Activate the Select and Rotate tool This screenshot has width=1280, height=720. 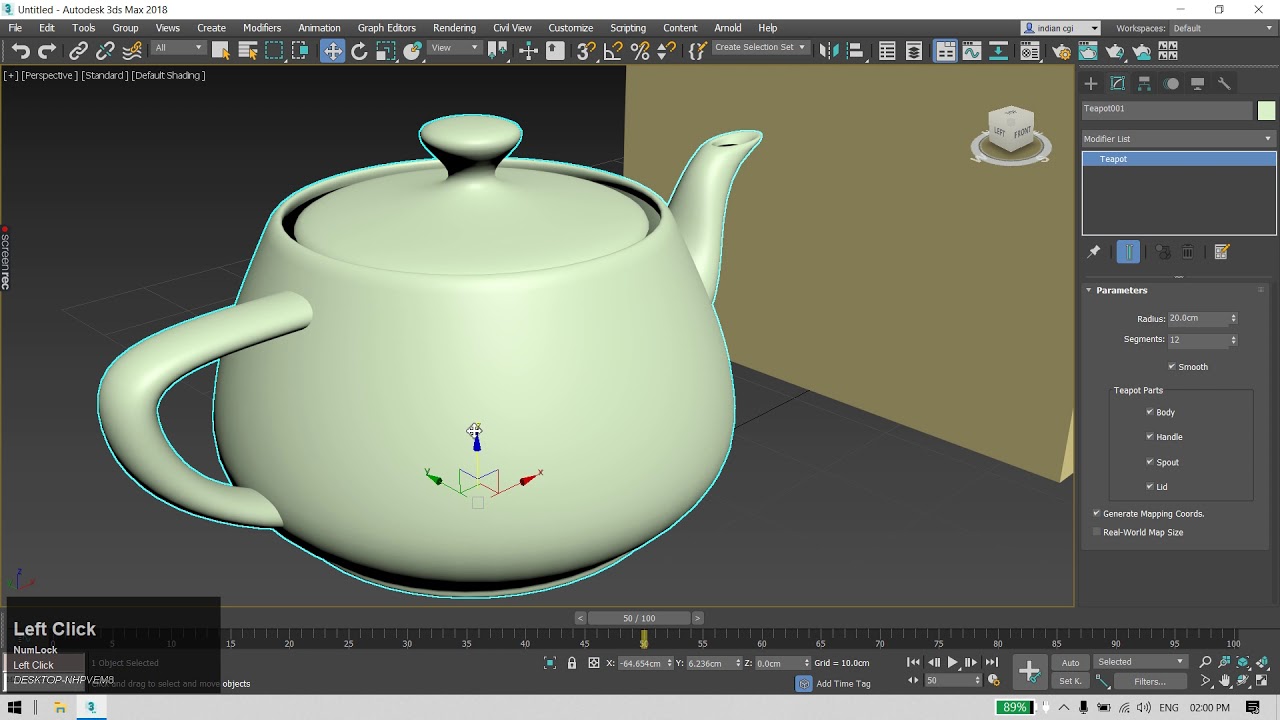359,51
